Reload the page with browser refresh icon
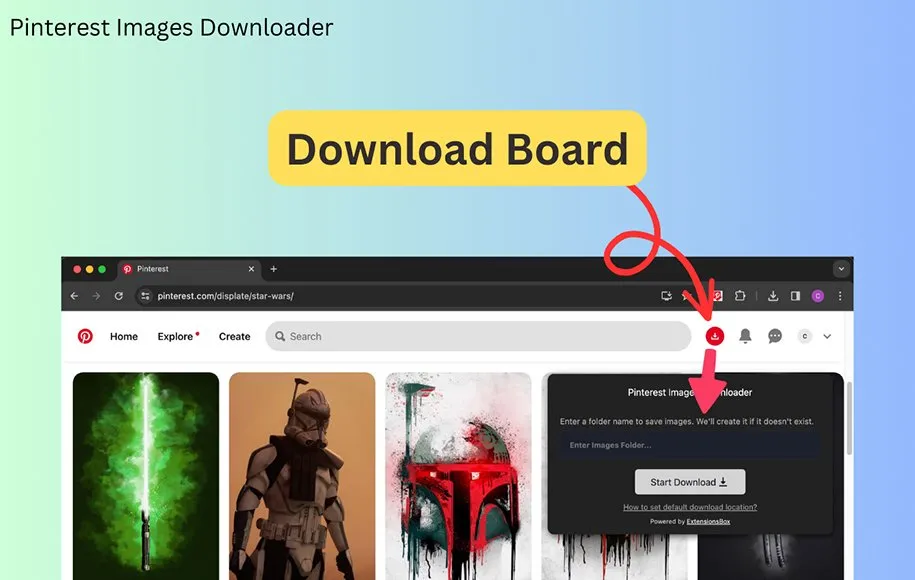915x580 pixels. tap(119, 296)
